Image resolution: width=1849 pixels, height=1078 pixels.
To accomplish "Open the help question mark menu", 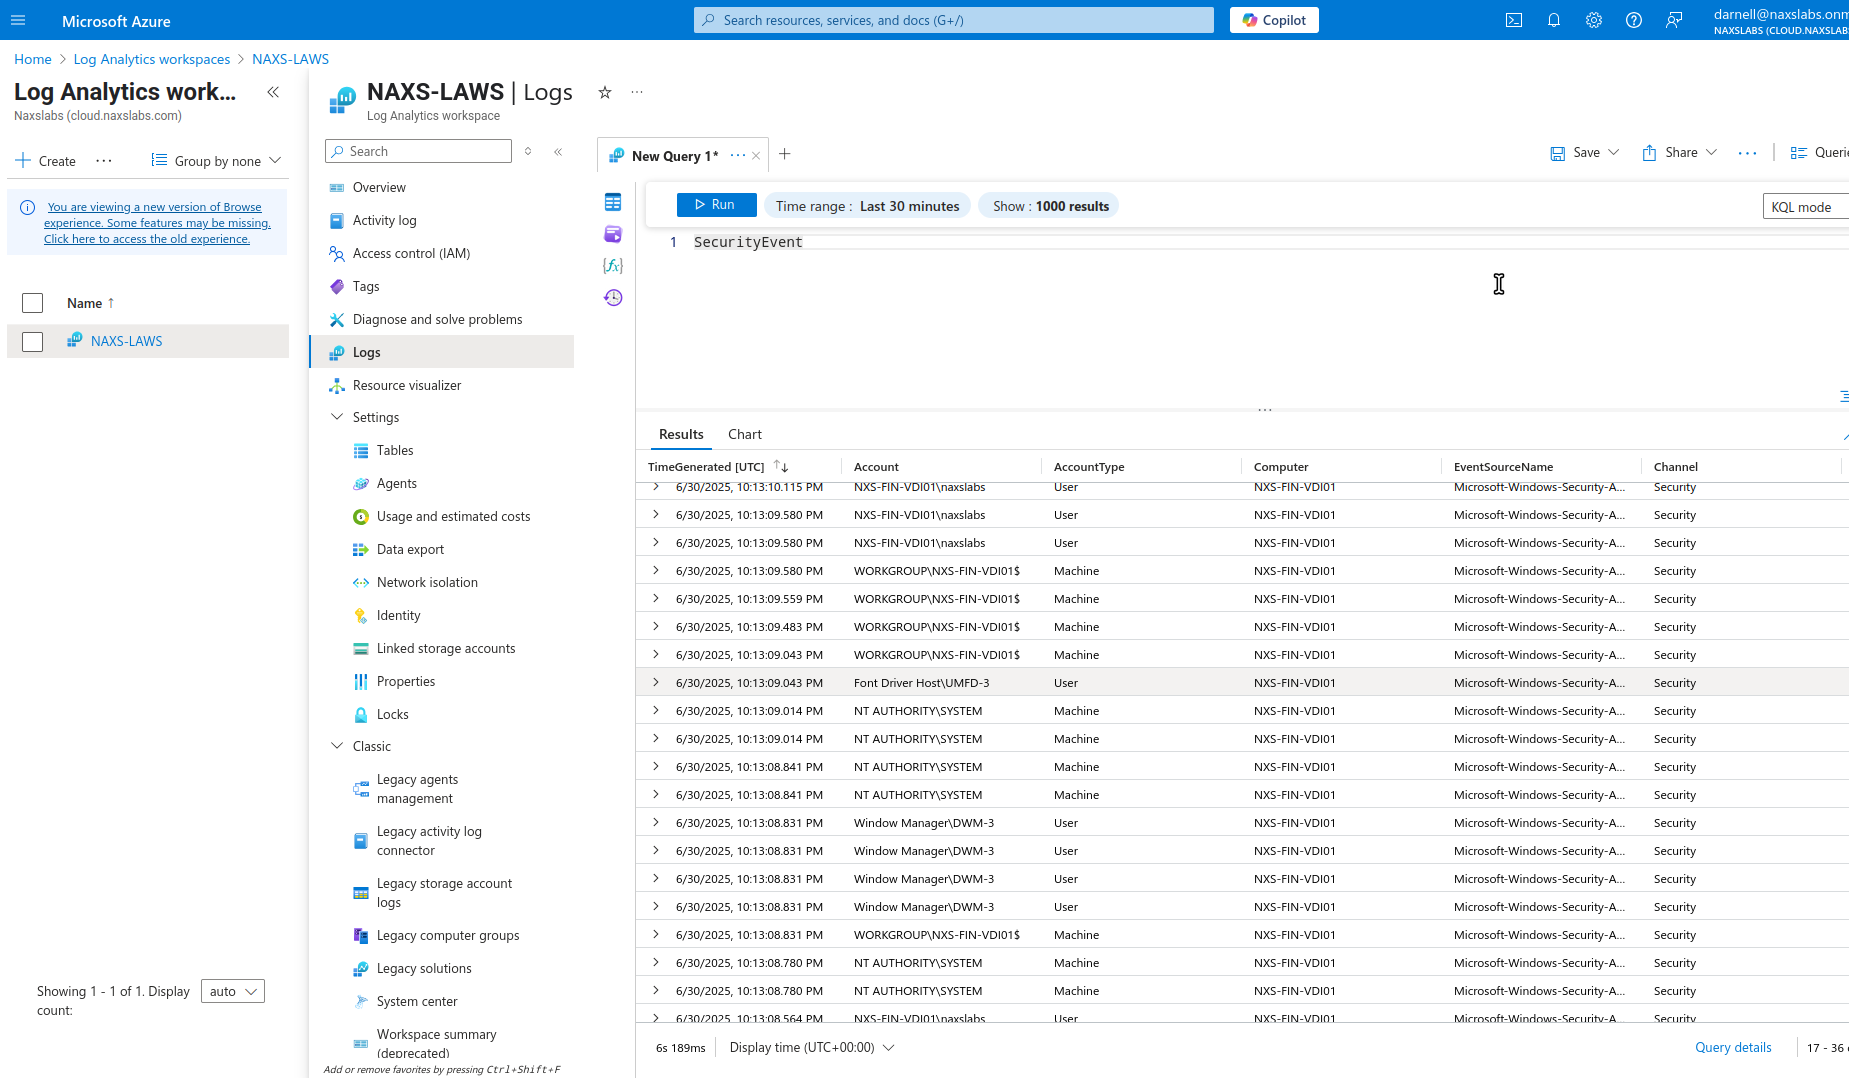I will pyautogui.click(x=1634, y=20).
